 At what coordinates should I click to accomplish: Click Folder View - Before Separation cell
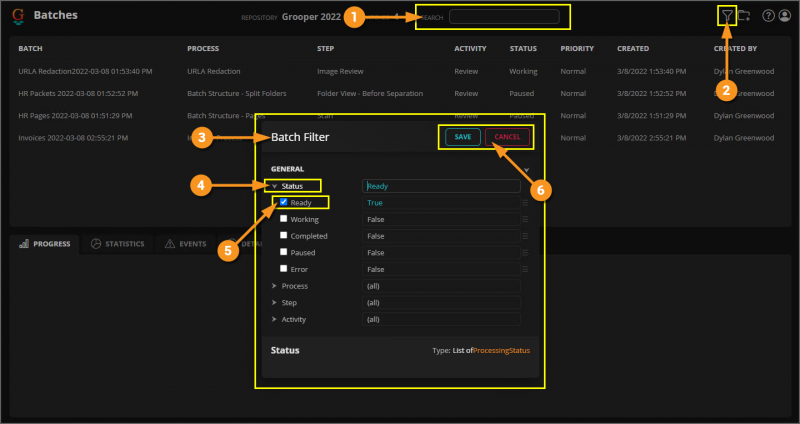coord(370,93)
